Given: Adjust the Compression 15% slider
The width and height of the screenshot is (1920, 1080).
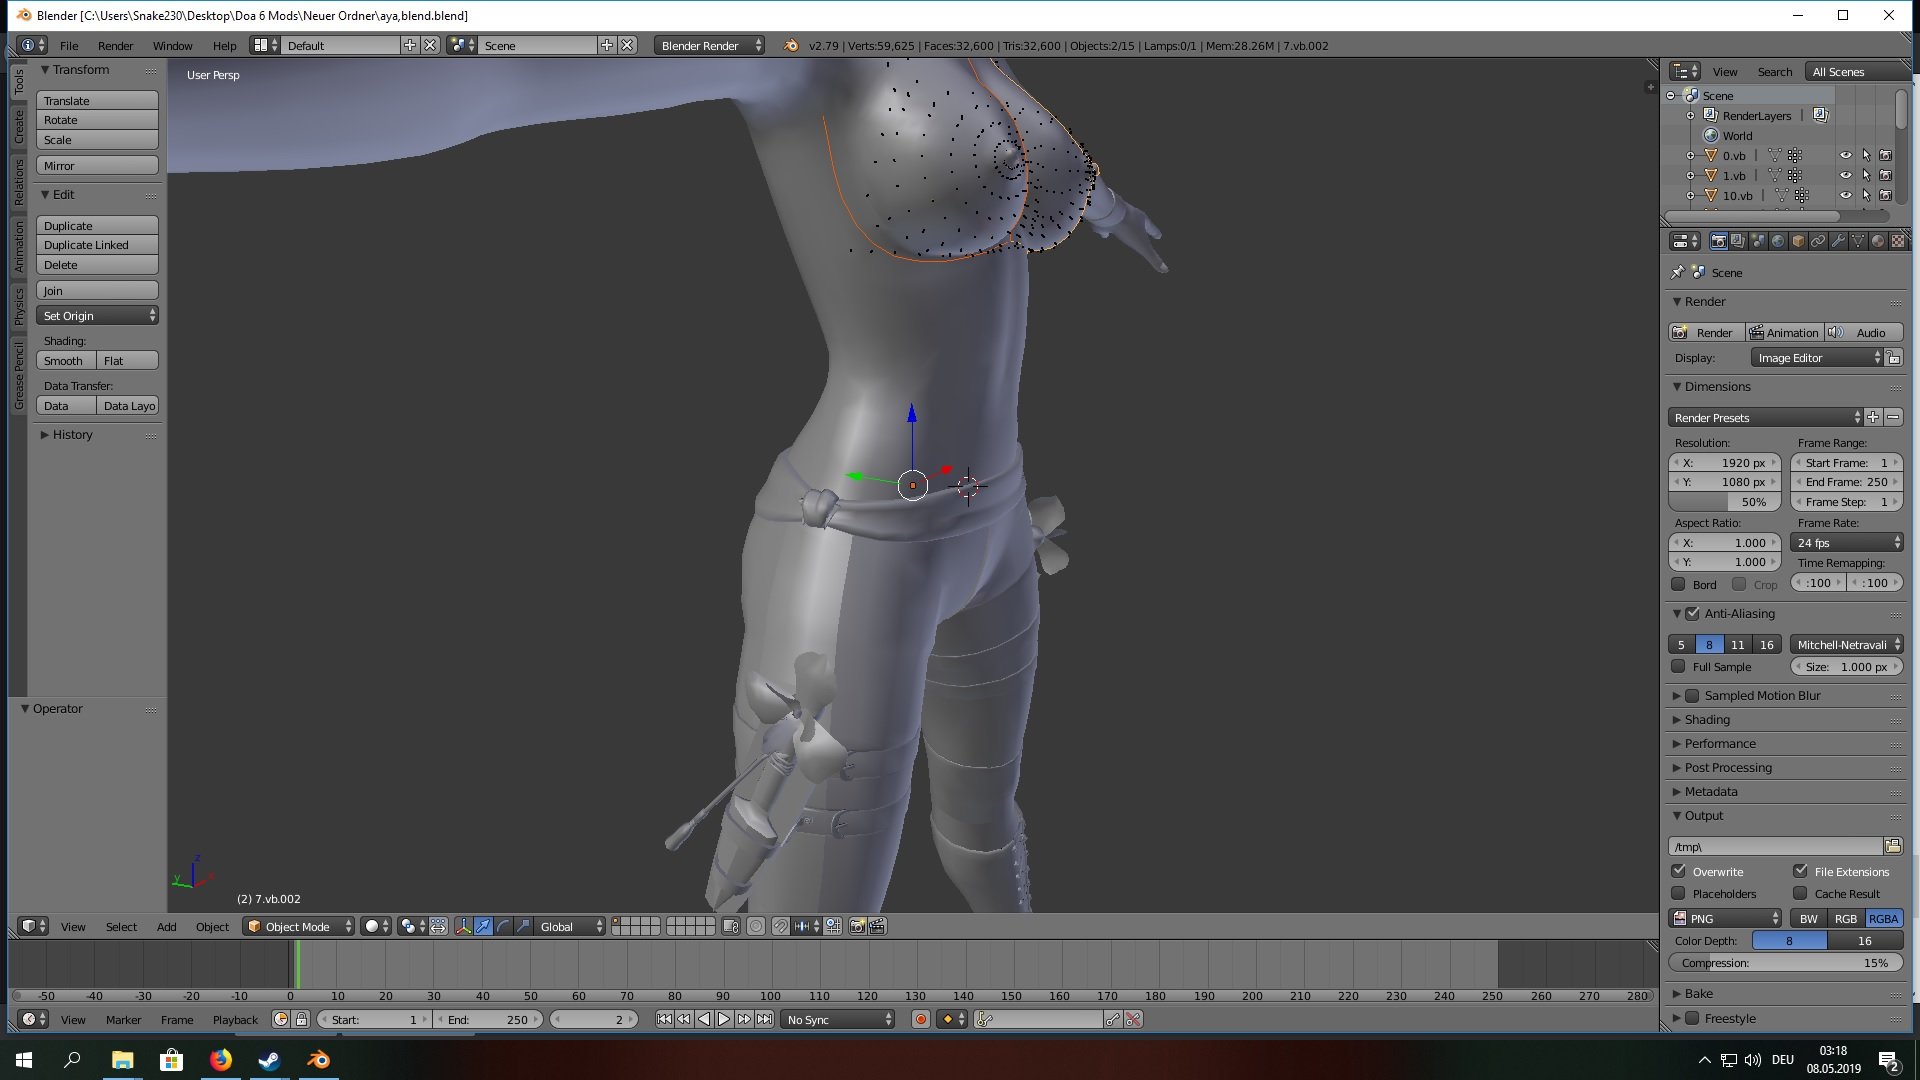Looking at the screenshot, I should point(1785,962).
